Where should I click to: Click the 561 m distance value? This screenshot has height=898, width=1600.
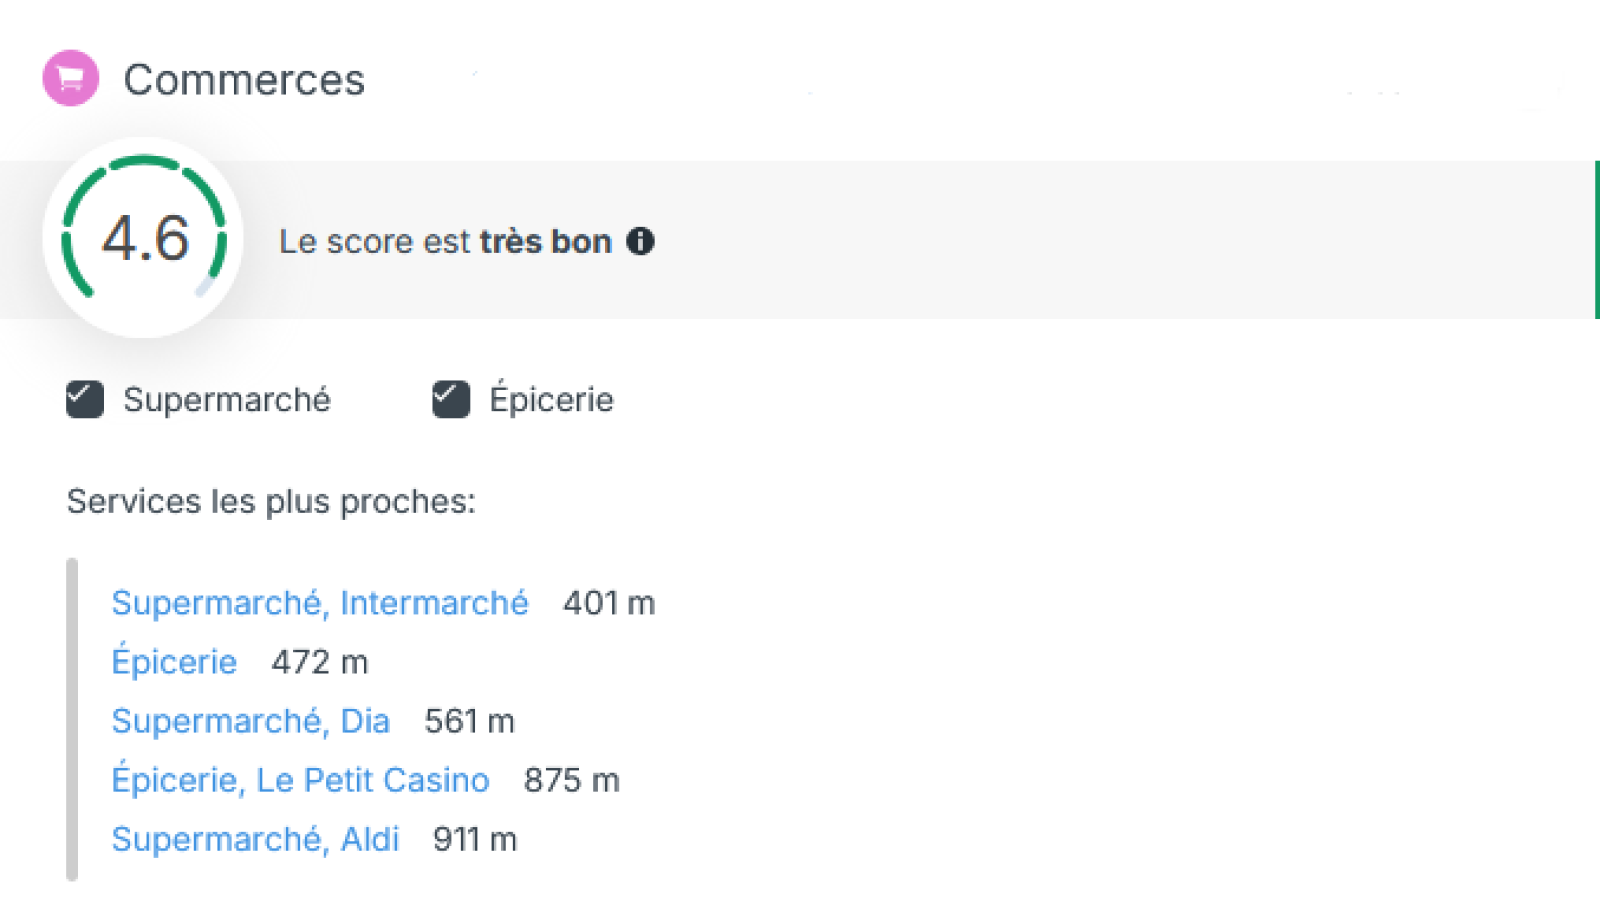tap(469, 721)
